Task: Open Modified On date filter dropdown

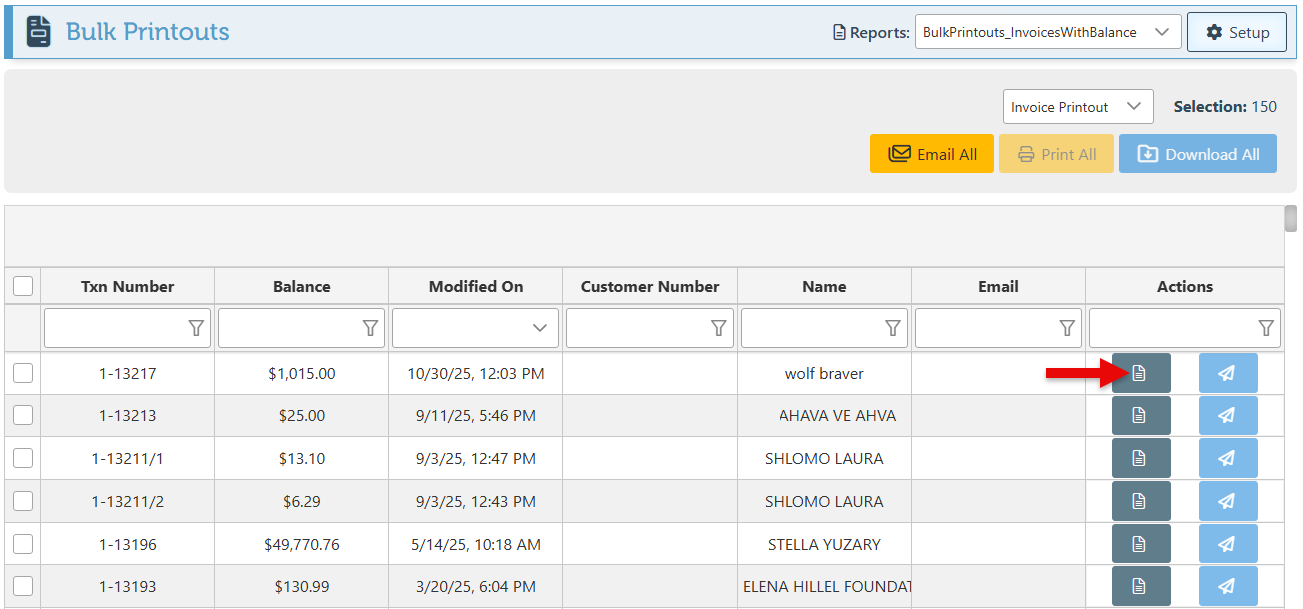Action: coord(540,328)
